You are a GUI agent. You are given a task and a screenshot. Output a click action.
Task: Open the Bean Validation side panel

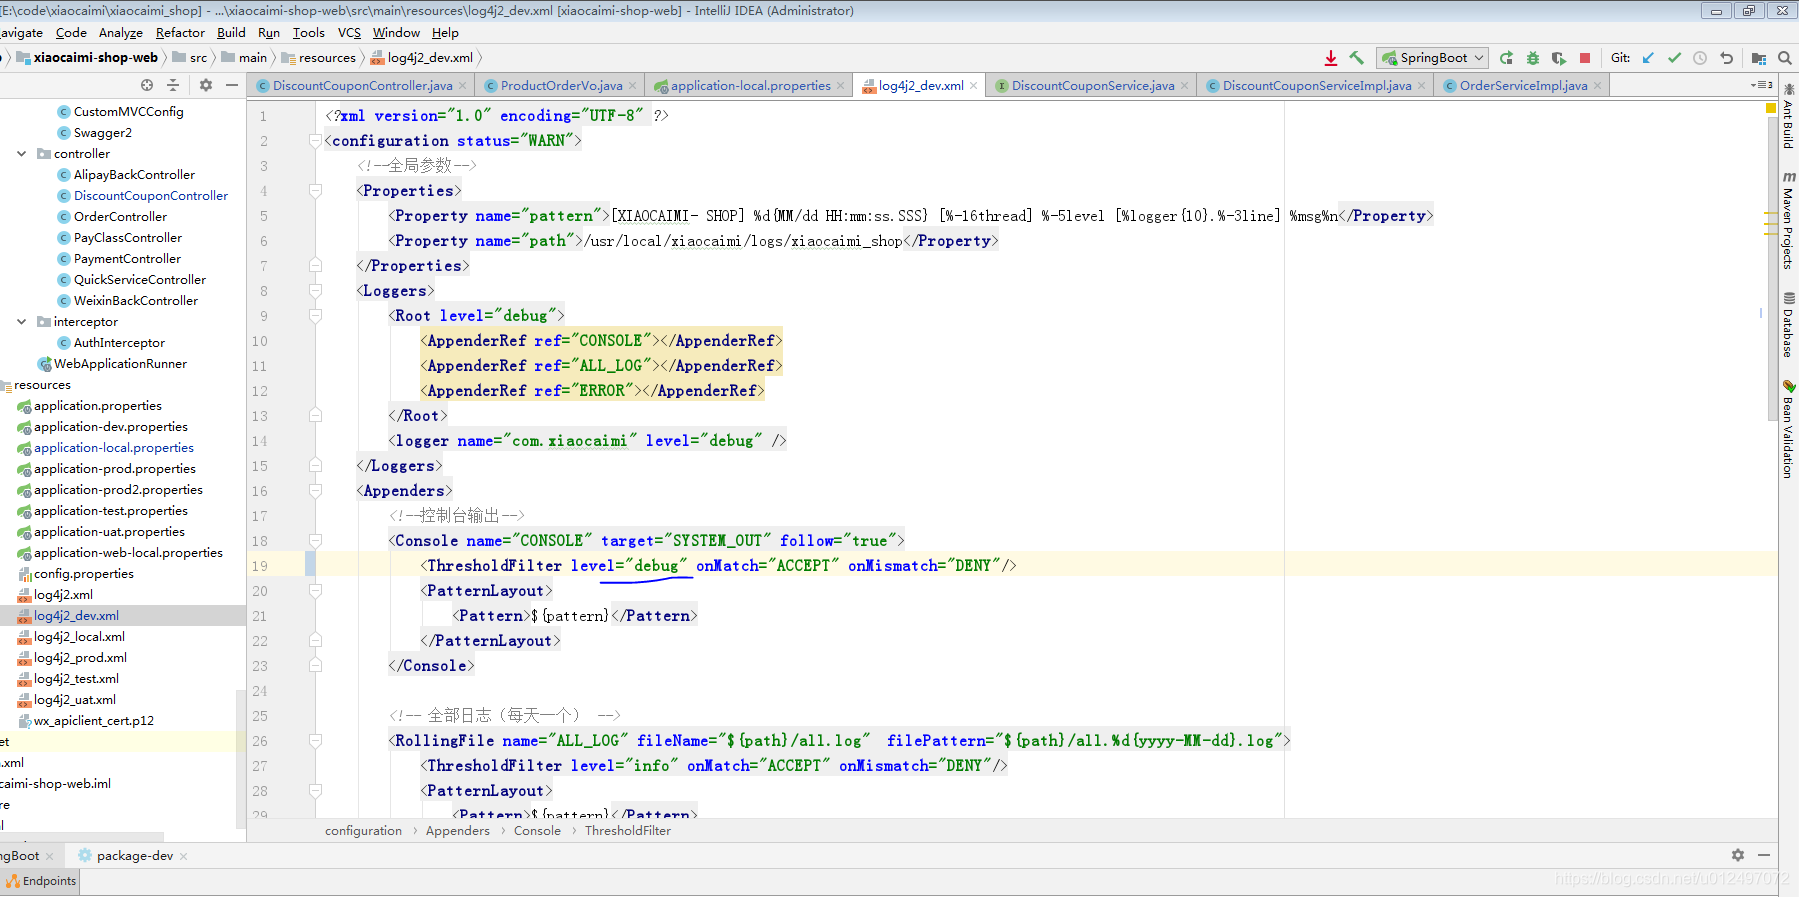pyautogui.click(x=1788, y=430)
